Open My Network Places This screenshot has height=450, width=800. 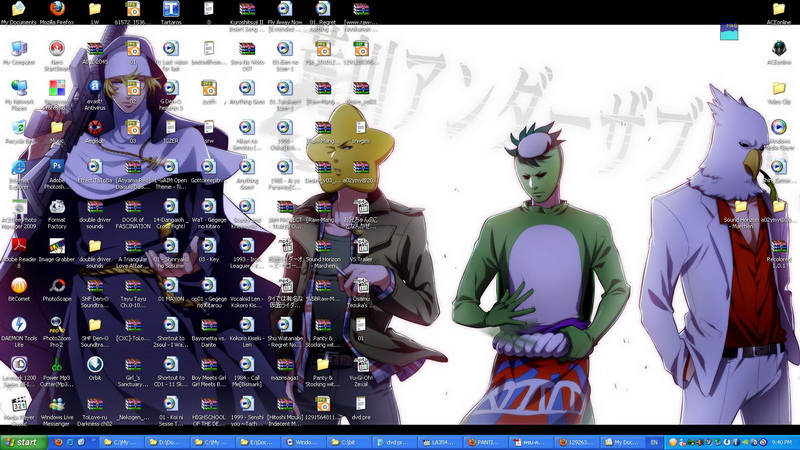click(19, 95)
